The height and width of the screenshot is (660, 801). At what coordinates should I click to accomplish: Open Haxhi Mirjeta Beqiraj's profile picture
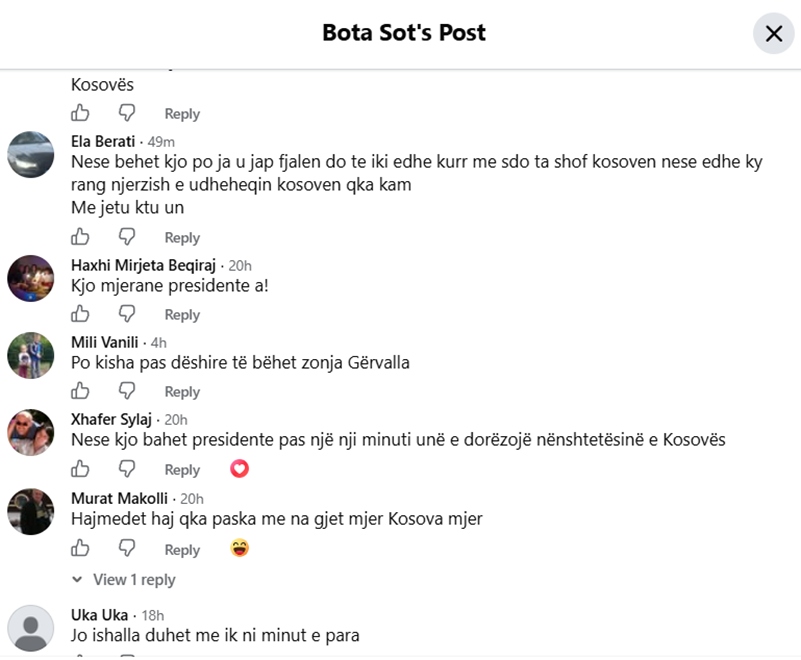click(31, 278)
